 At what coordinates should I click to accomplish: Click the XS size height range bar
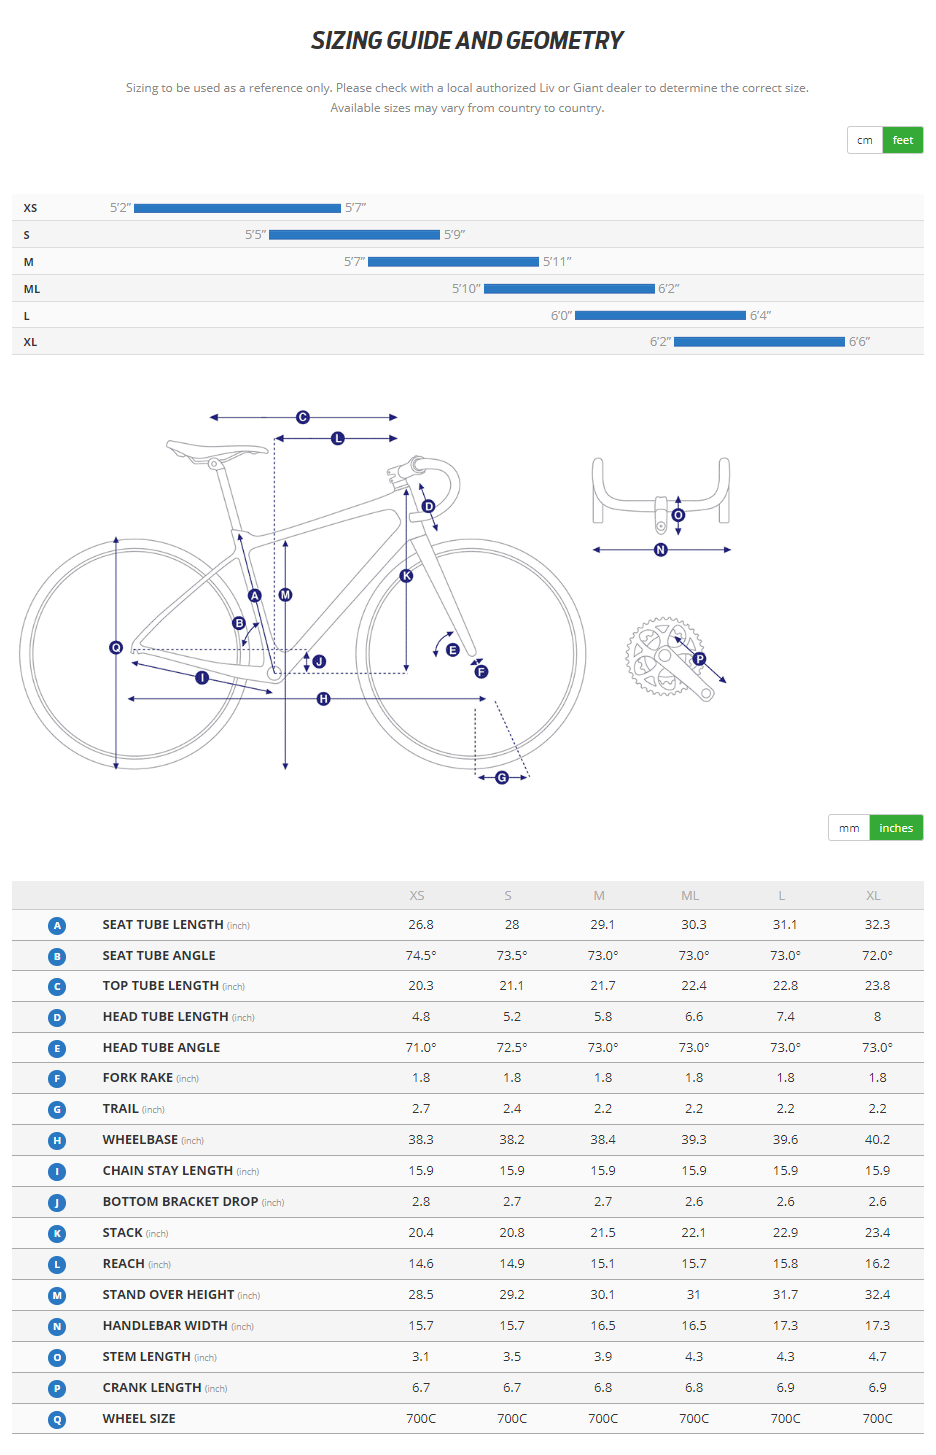pos(237,208)
